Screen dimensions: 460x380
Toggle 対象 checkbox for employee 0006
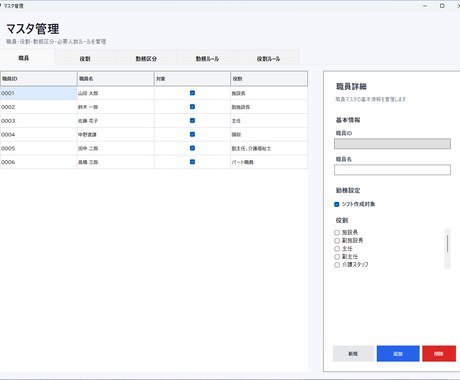[x=192, y=162]
